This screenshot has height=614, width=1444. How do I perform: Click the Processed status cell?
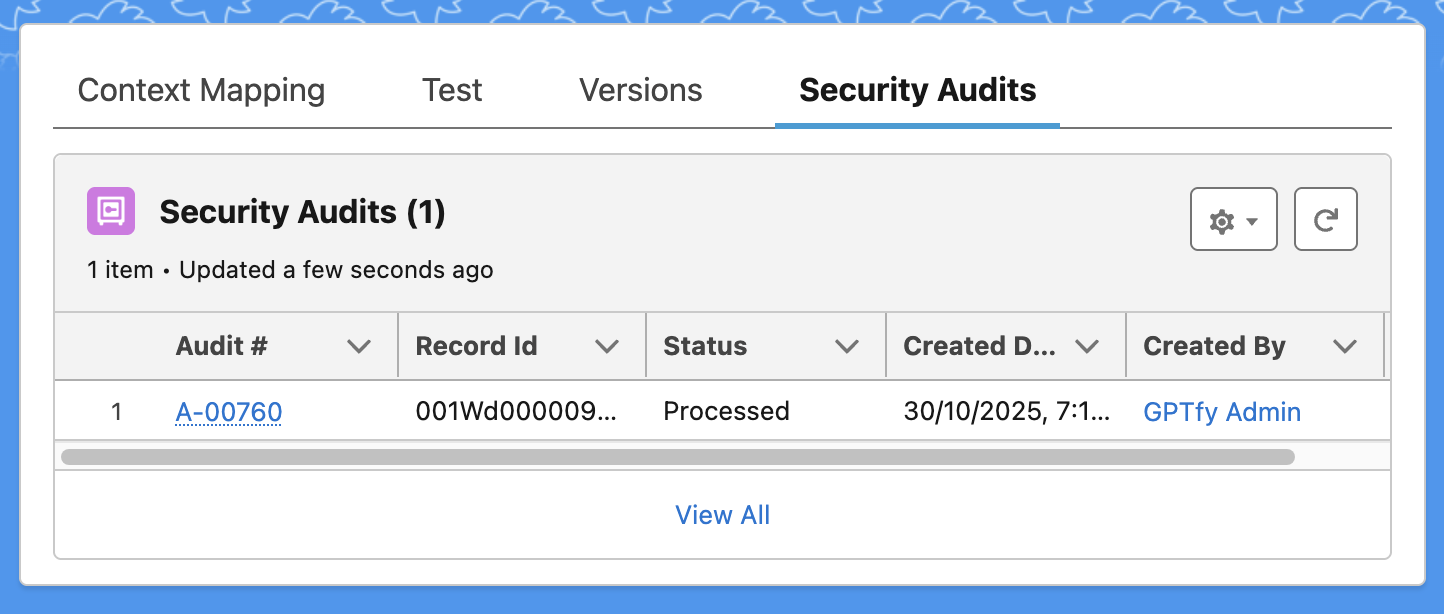(x=726, y=412)
